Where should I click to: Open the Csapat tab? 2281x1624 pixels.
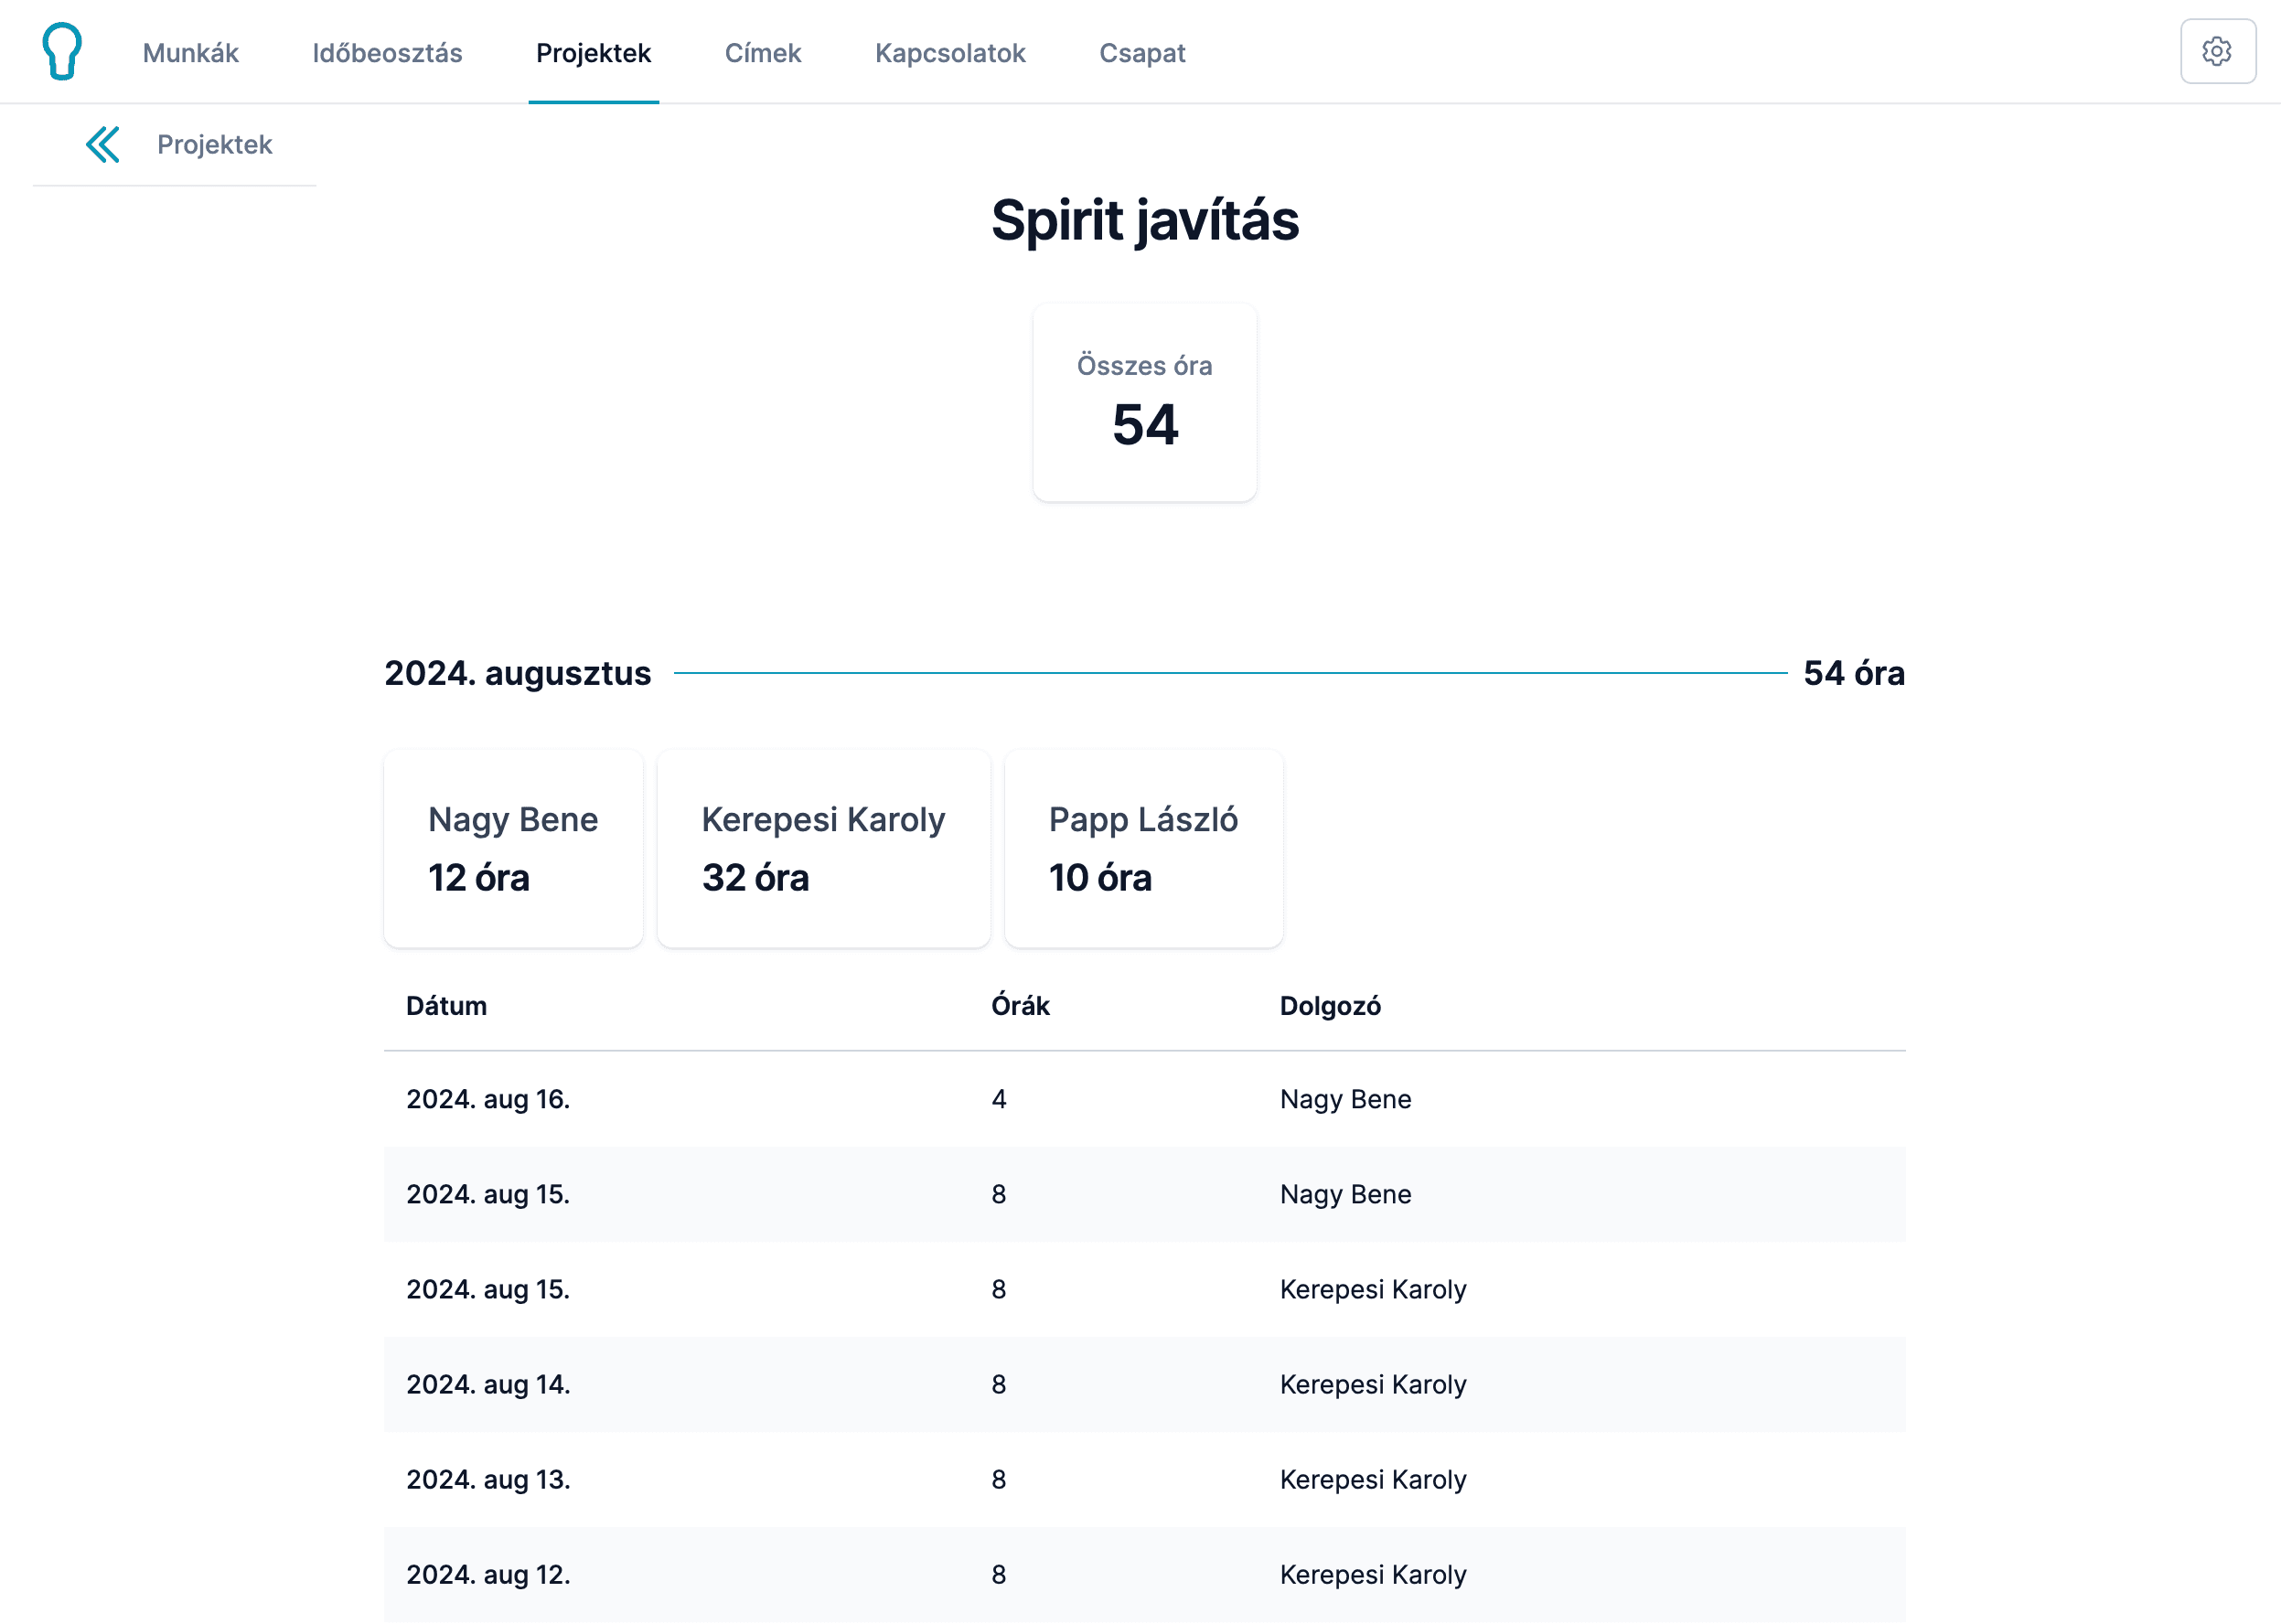pyautogui.click(x=1142, y=52)
